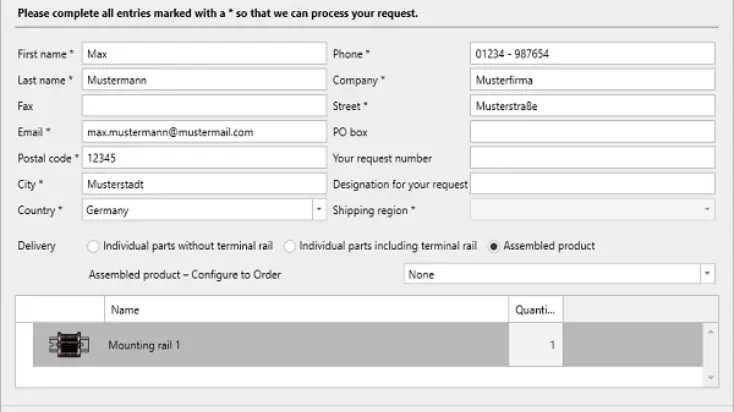Click the Company input field
The image size is (734, 412).
pyautogui.click(x=592, y=80)
